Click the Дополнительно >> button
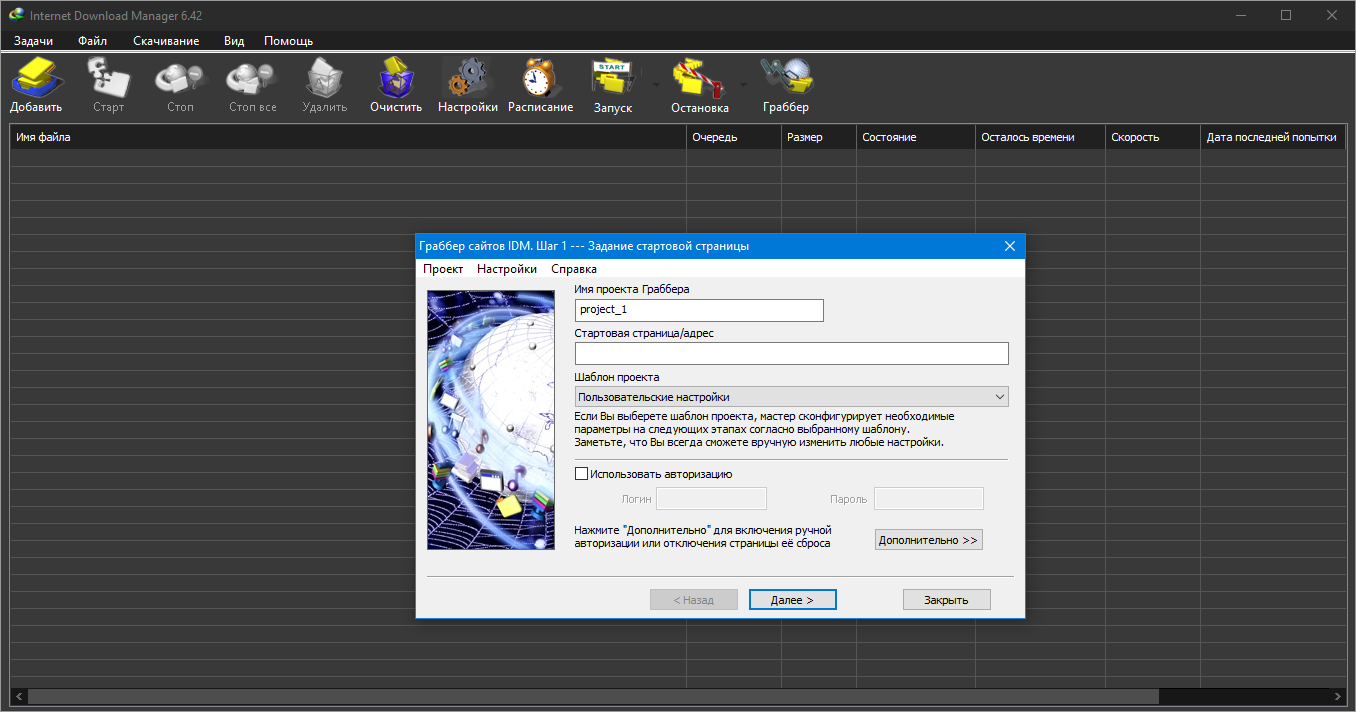 (x=929, y=540)
